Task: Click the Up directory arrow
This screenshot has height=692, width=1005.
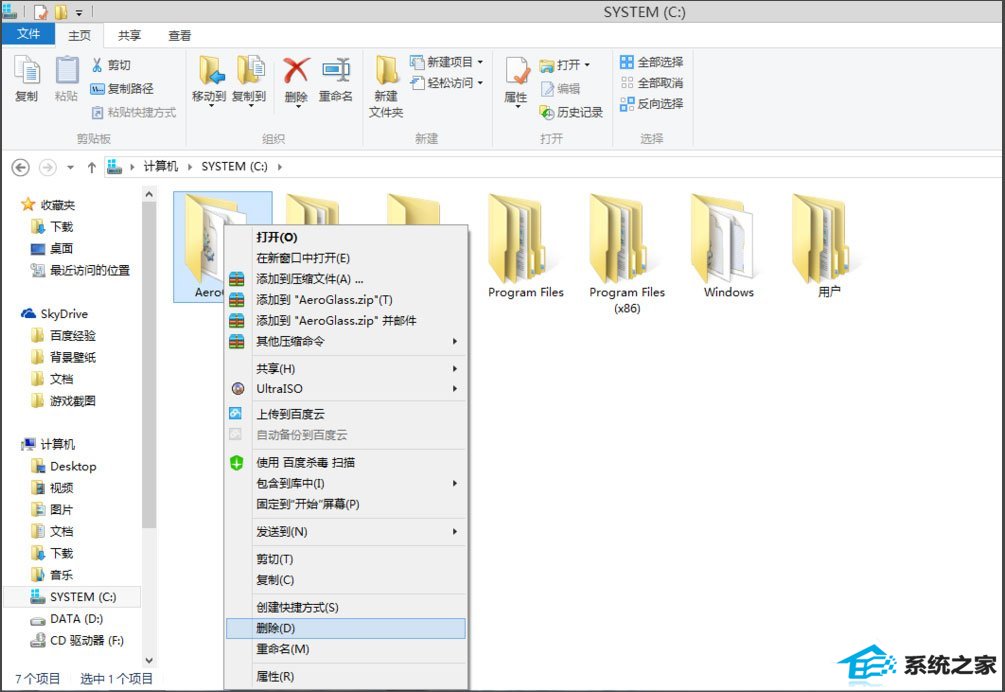Action: (92, 167)
